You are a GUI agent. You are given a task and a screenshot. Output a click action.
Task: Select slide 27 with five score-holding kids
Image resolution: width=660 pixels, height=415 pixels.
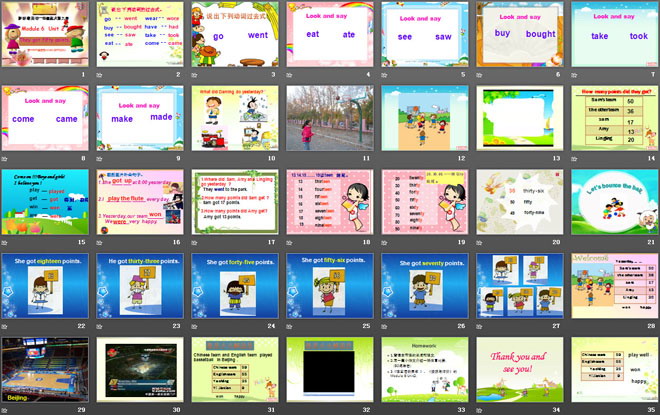coord(520,285)
